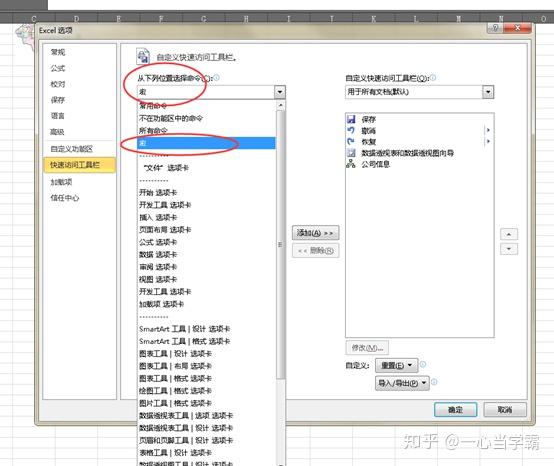The width and height of the screenshot is (554, 466).
Task: Select 公式 选项卡 in the list
Action: [x=206, y=242]
